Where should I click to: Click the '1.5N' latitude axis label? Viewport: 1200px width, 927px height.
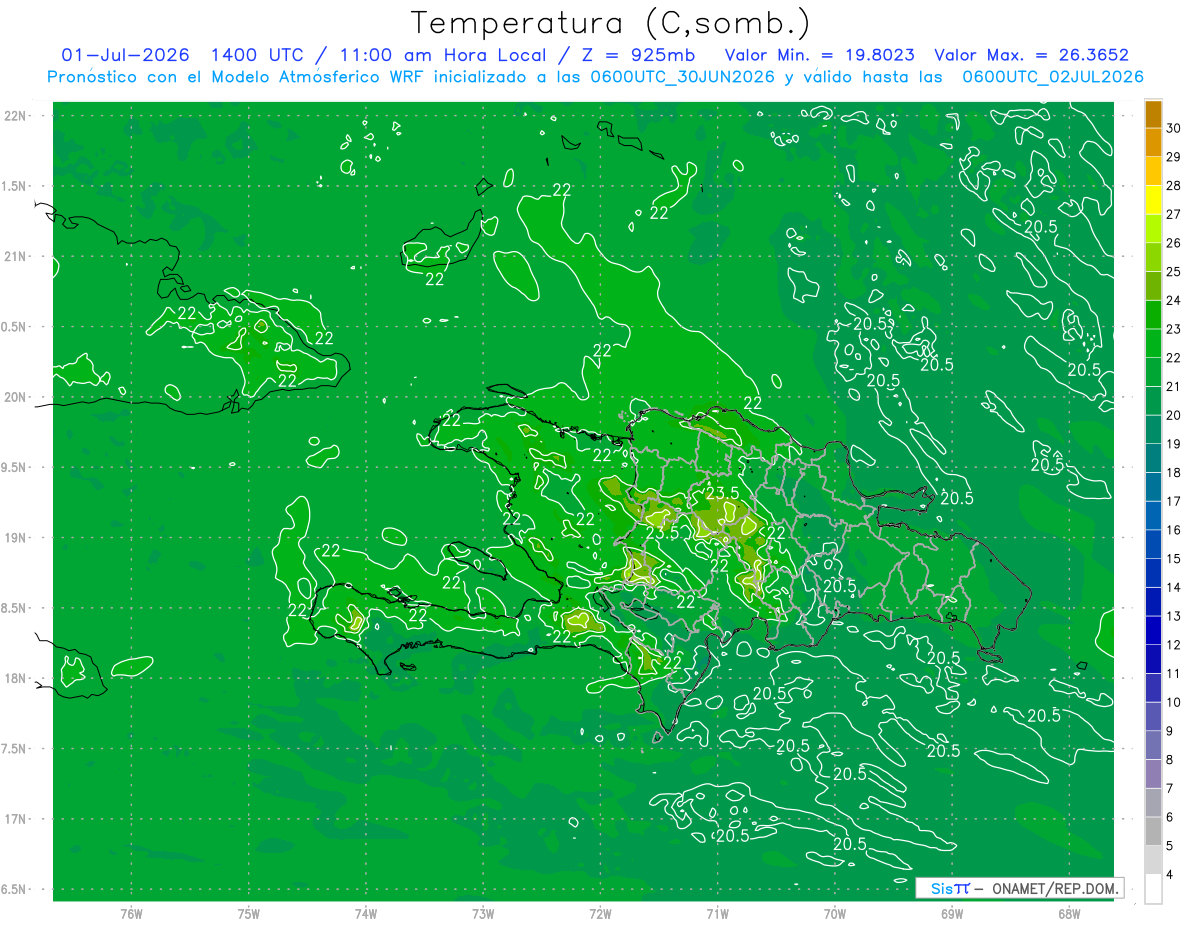coord(14,186)
